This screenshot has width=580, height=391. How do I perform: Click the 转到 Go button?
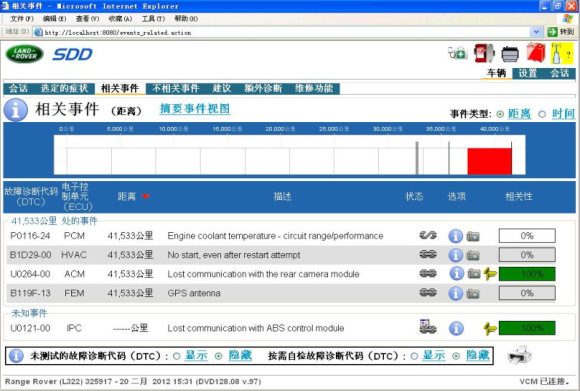point(561,32)
